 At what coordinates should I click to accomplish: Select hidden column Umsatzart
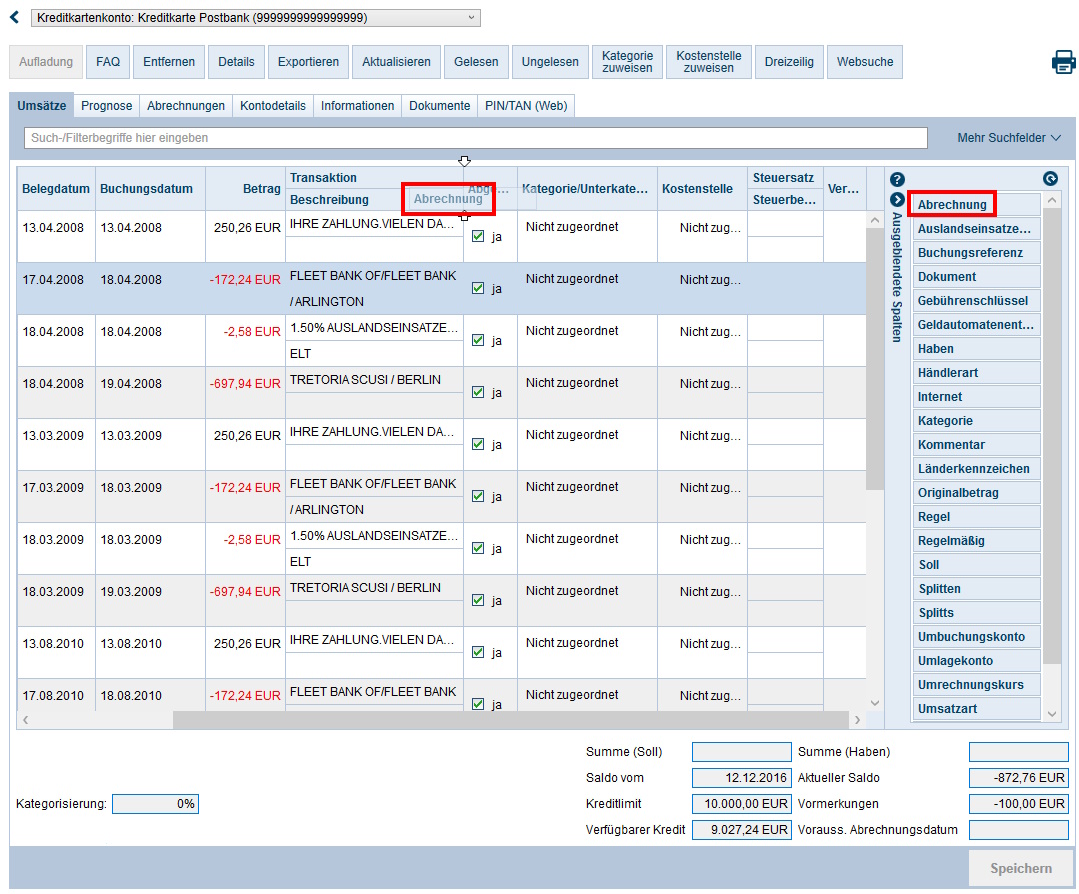[976, 709]
